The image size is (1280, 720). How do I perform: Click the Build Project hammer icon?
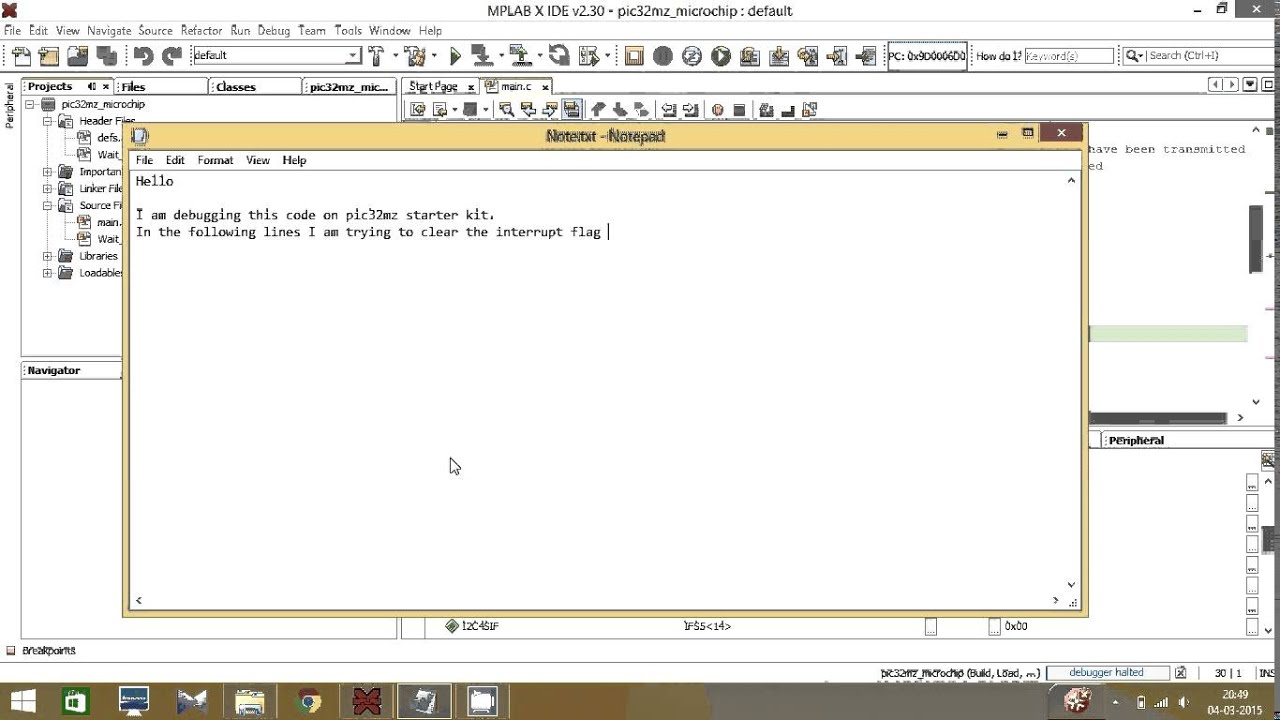377,56
